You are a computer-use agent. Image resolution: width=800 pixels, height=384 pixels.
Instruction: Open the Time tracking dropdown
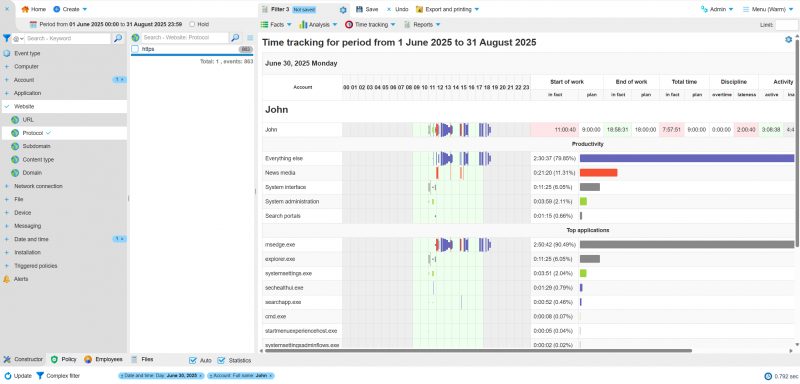[x=370, y=24]
